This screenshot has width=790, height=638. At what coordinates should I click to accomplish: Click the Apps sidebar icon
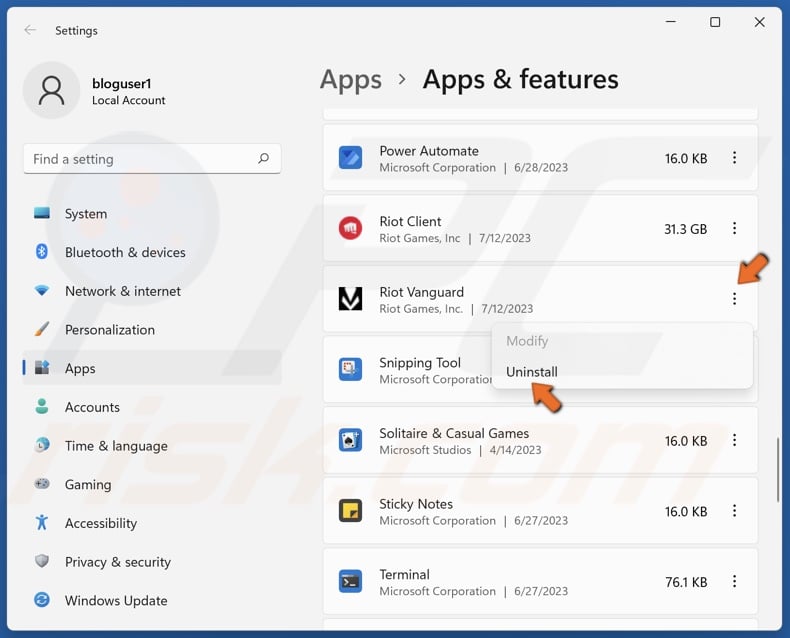42,367
